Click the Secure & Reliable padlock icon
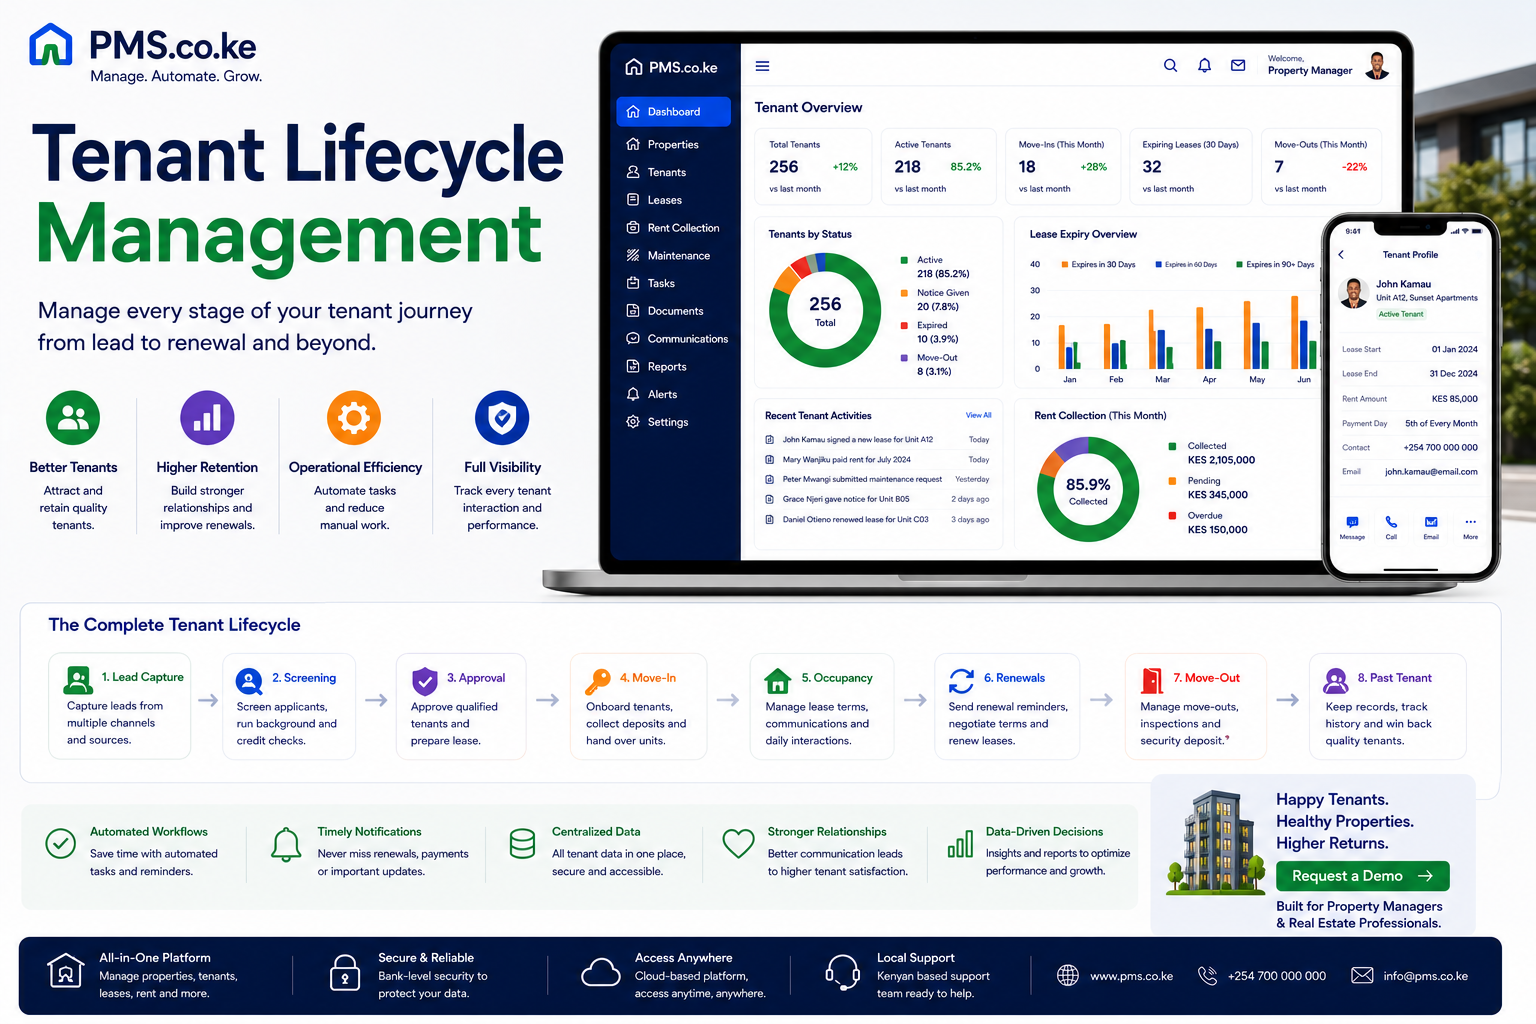 tap(345, 972)
